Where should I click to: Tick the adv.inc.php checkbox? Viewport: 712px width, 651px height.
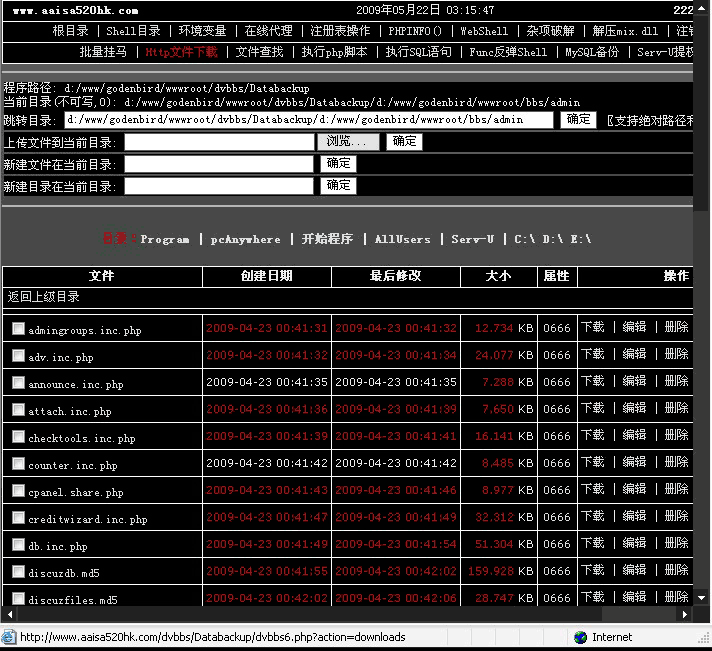[18, 355]
